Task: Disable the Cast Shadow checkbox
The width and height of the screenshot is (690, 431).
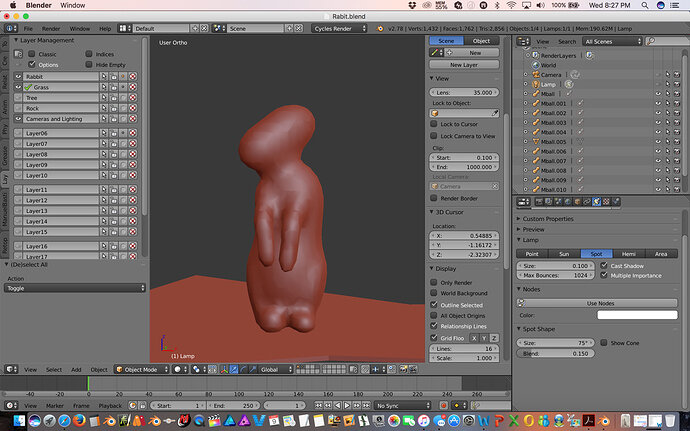Action: pos(604,265)
